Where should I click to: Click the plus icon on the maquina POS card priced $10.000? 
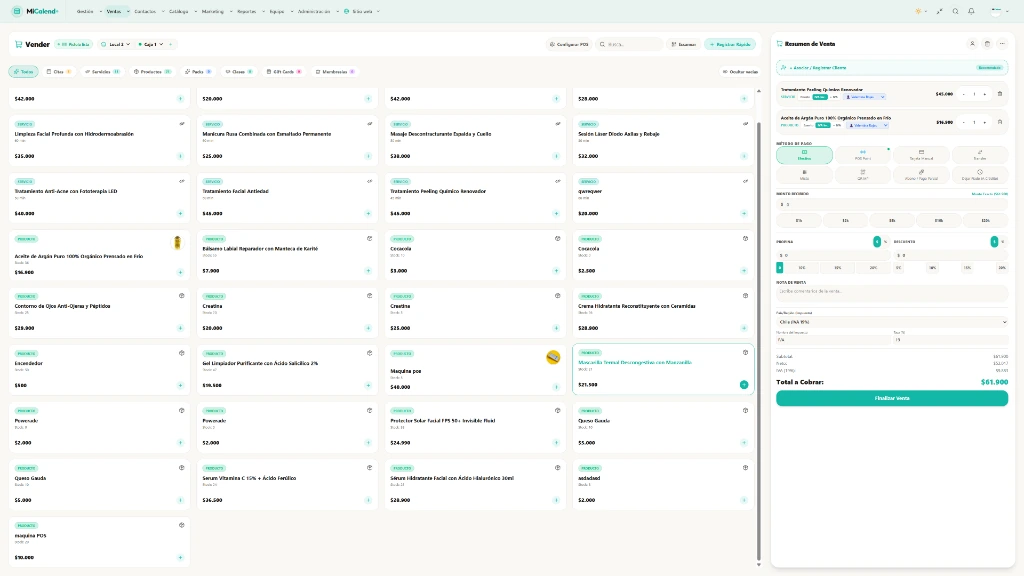pos(180,558)
